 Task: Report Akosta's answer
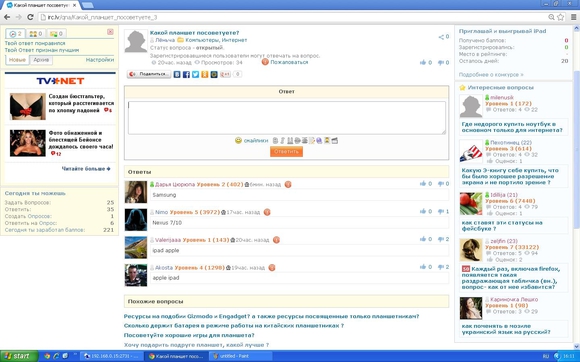[272, 267]
